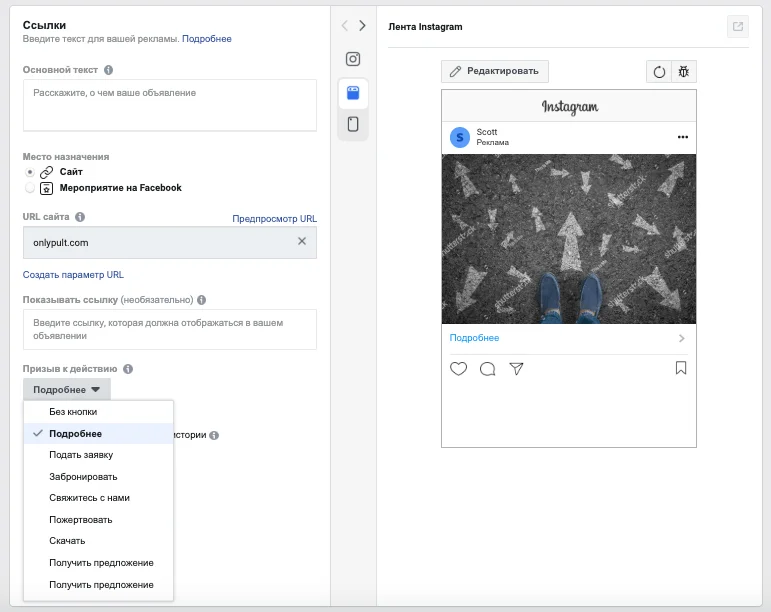Image resolution: width=771 pixels, height=612 pixels.
Task: Click into the Основной текст field
Action: pyautogui.click(x=169, y=105)
